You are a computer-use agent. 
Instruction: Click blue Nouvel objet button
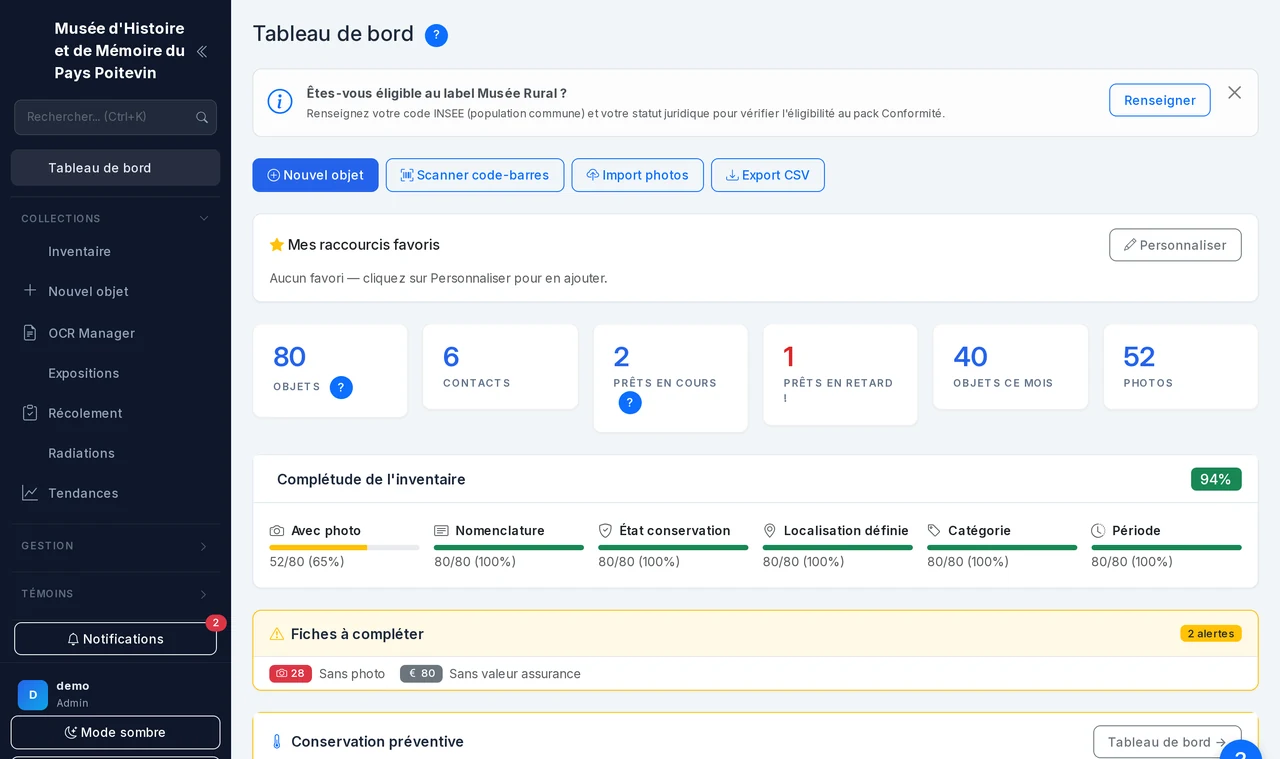point(315,175)
